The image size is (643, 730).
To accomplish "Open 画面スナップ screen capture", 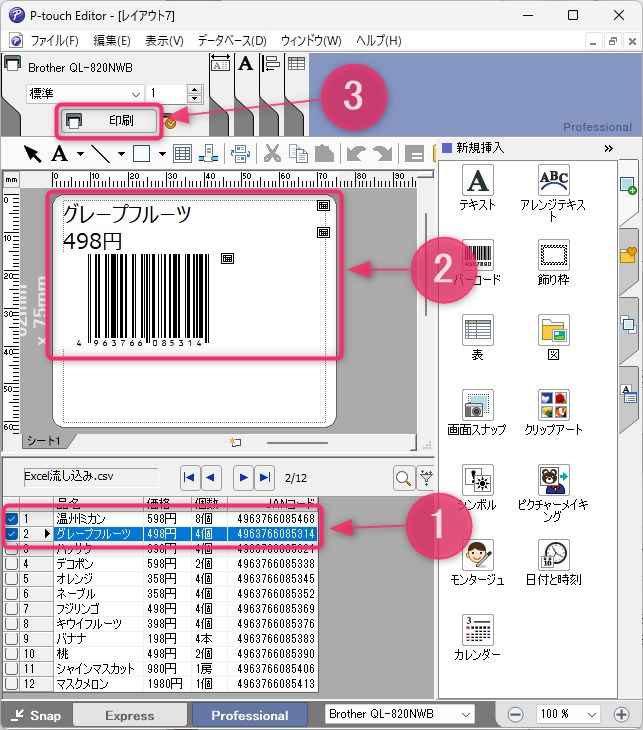I will click(477, 412).
